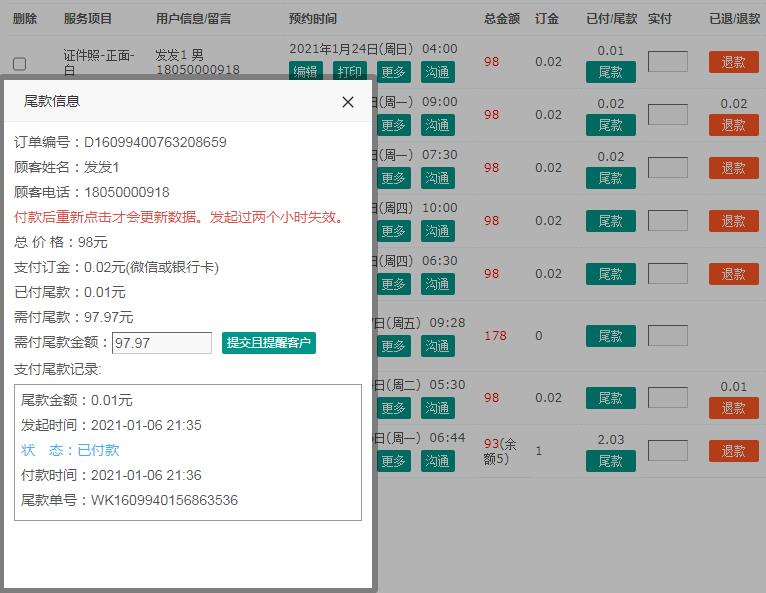This screenshot has height=593, width=766.
Task: Click 编辑 for the 04:00 order
Action: 305,71
